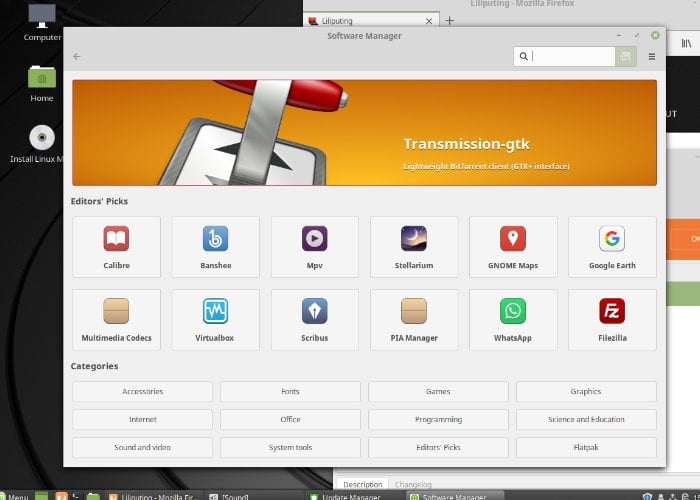Open a new tab in Firefox
Viewport: 700px width, 500px height.
450,21
